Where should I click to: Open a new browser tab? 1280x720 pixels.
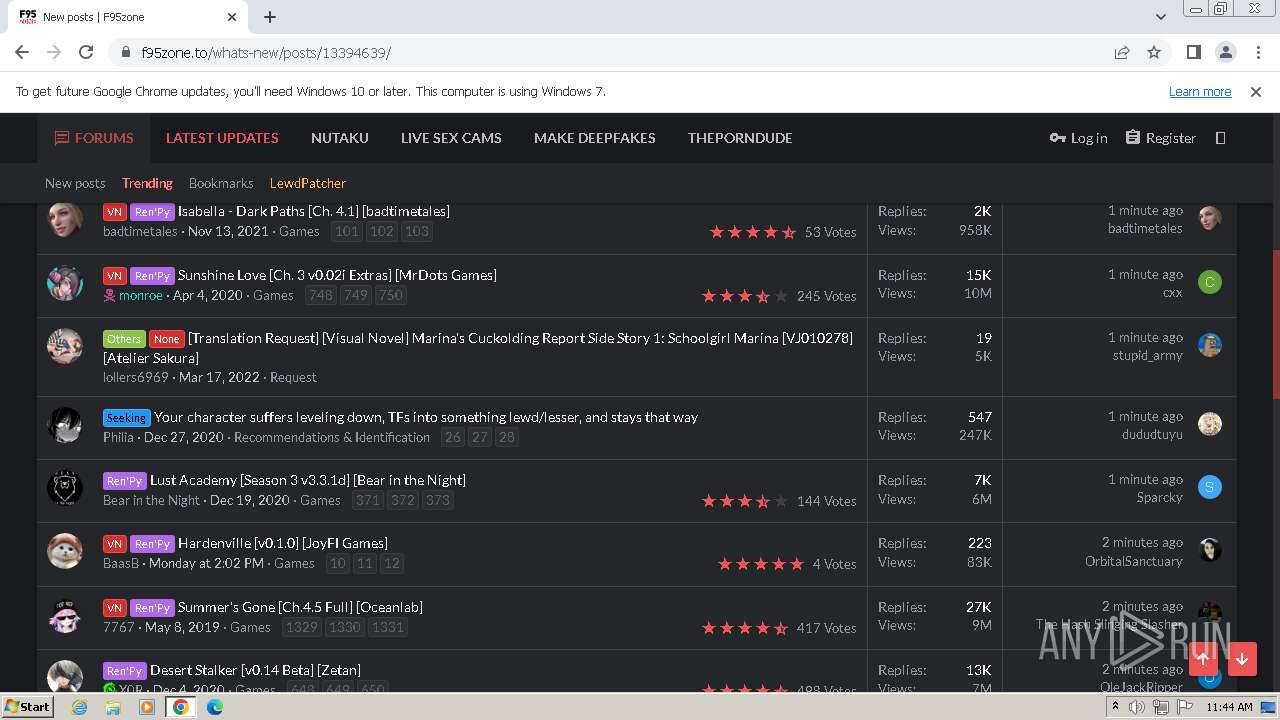pos(270,17)
